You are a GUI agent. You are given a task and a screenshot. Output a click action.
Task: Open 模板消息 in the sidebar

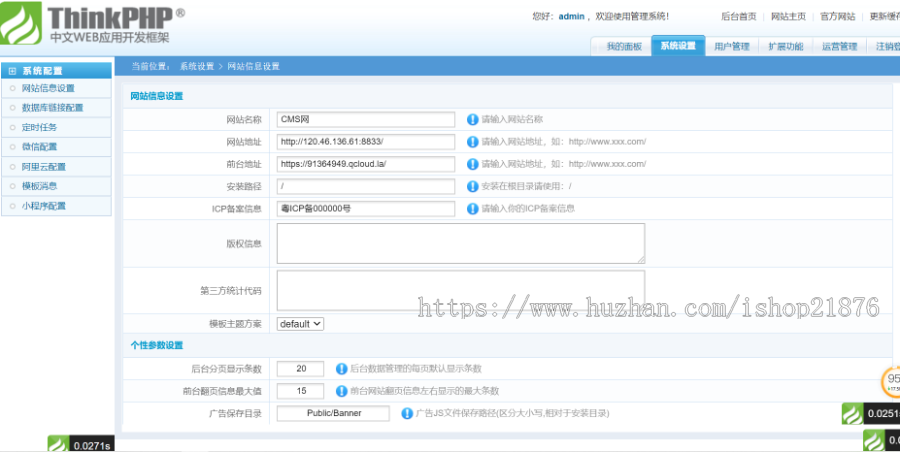coord(39,186)
